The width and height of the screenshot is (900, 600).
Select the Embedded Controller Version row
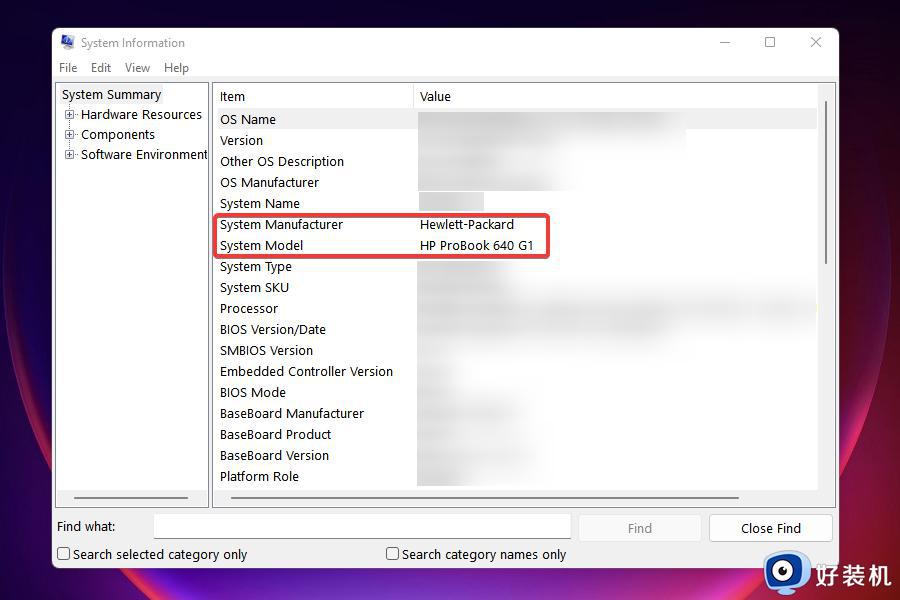coord(517,371)
